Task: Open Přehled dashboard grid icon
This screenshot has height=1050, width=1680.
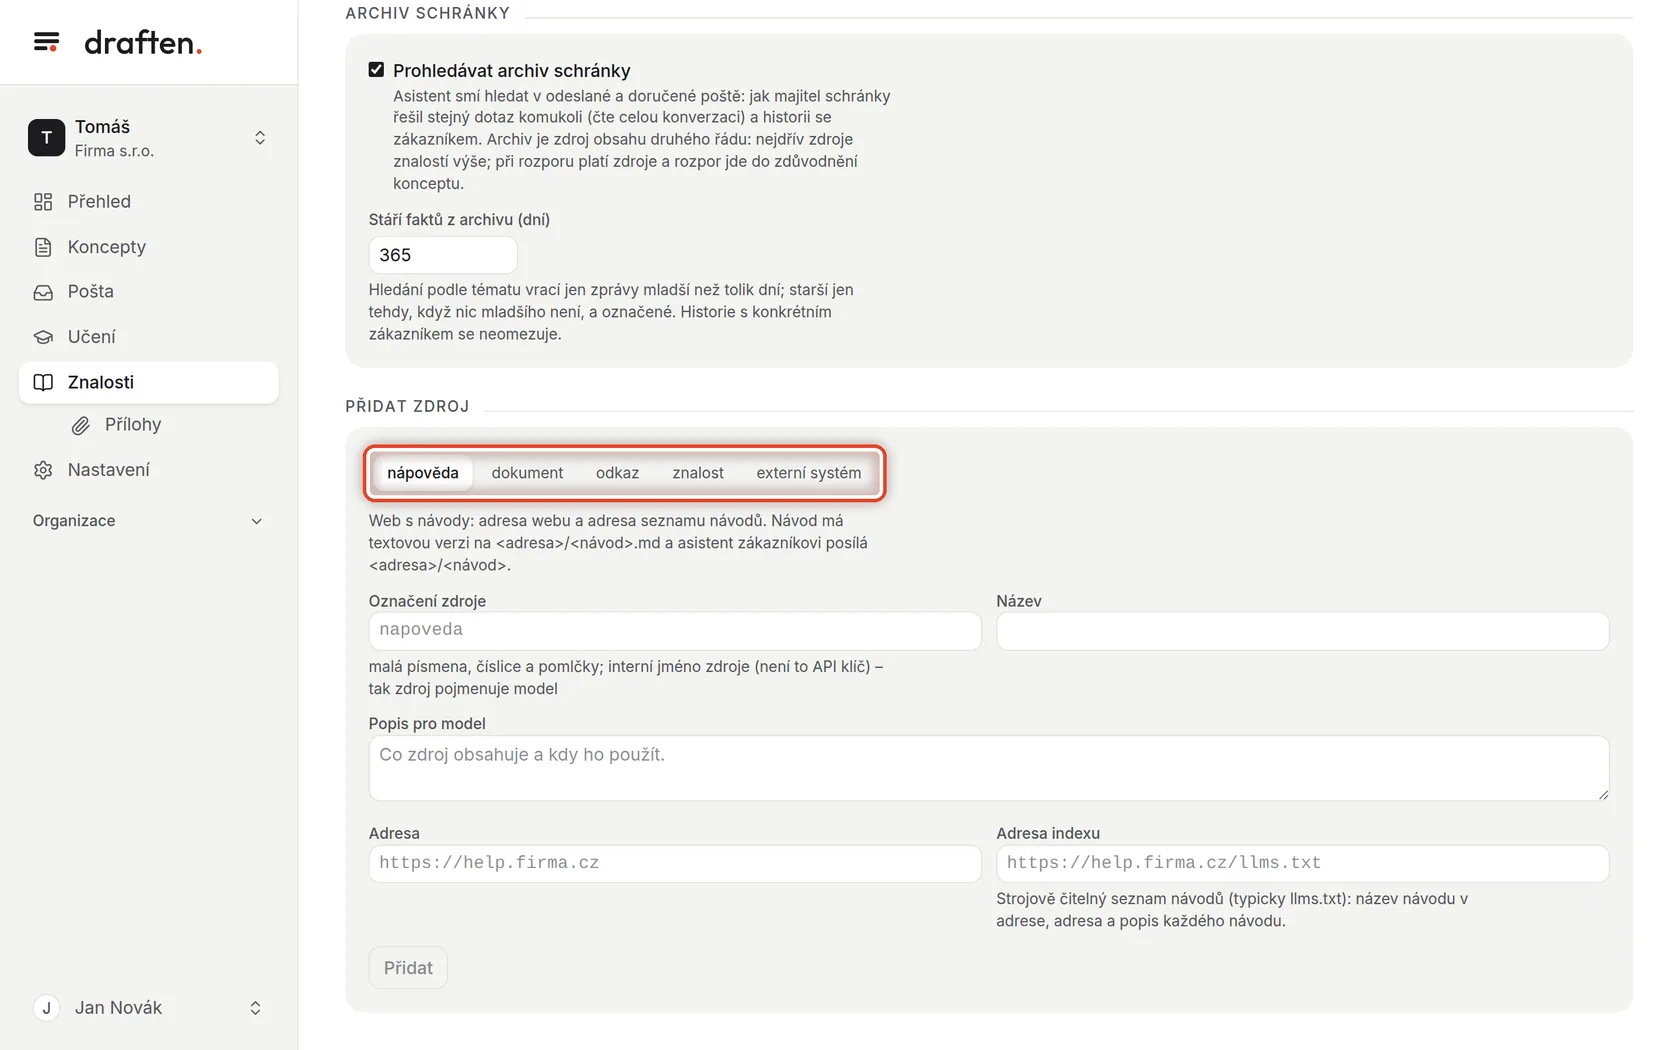Action: (43, 202)
